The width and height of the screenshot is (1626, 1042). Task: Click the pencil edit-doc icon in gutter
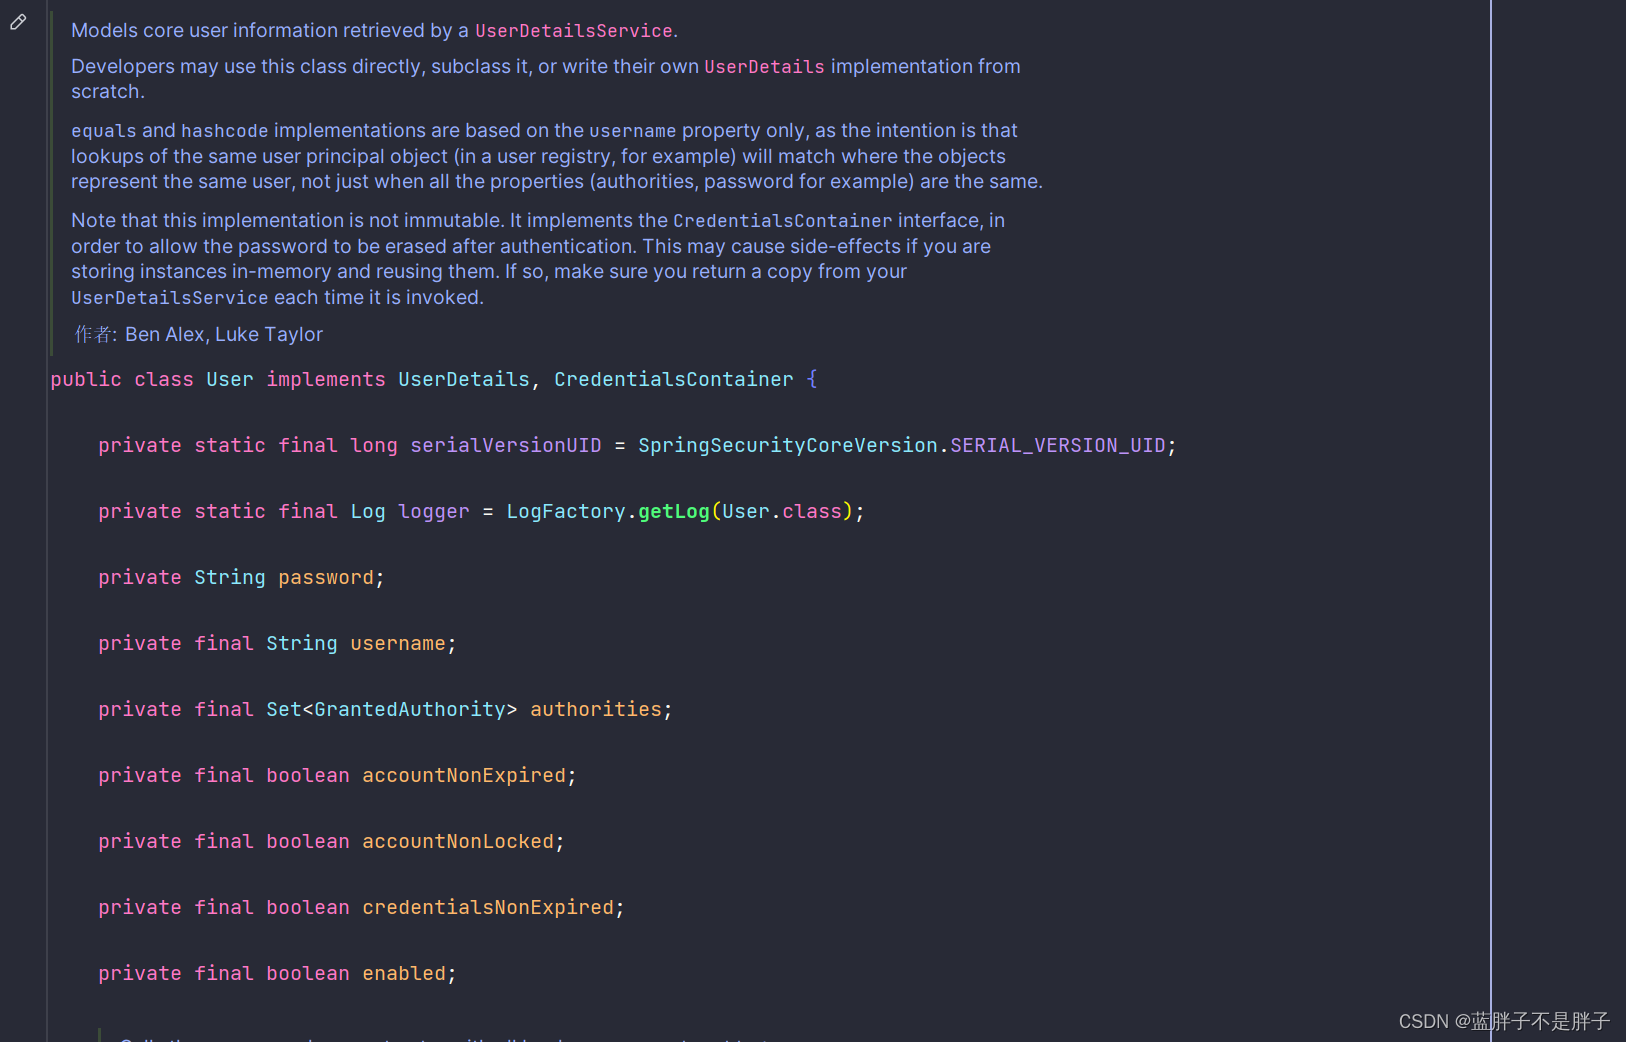click(18, 22)
